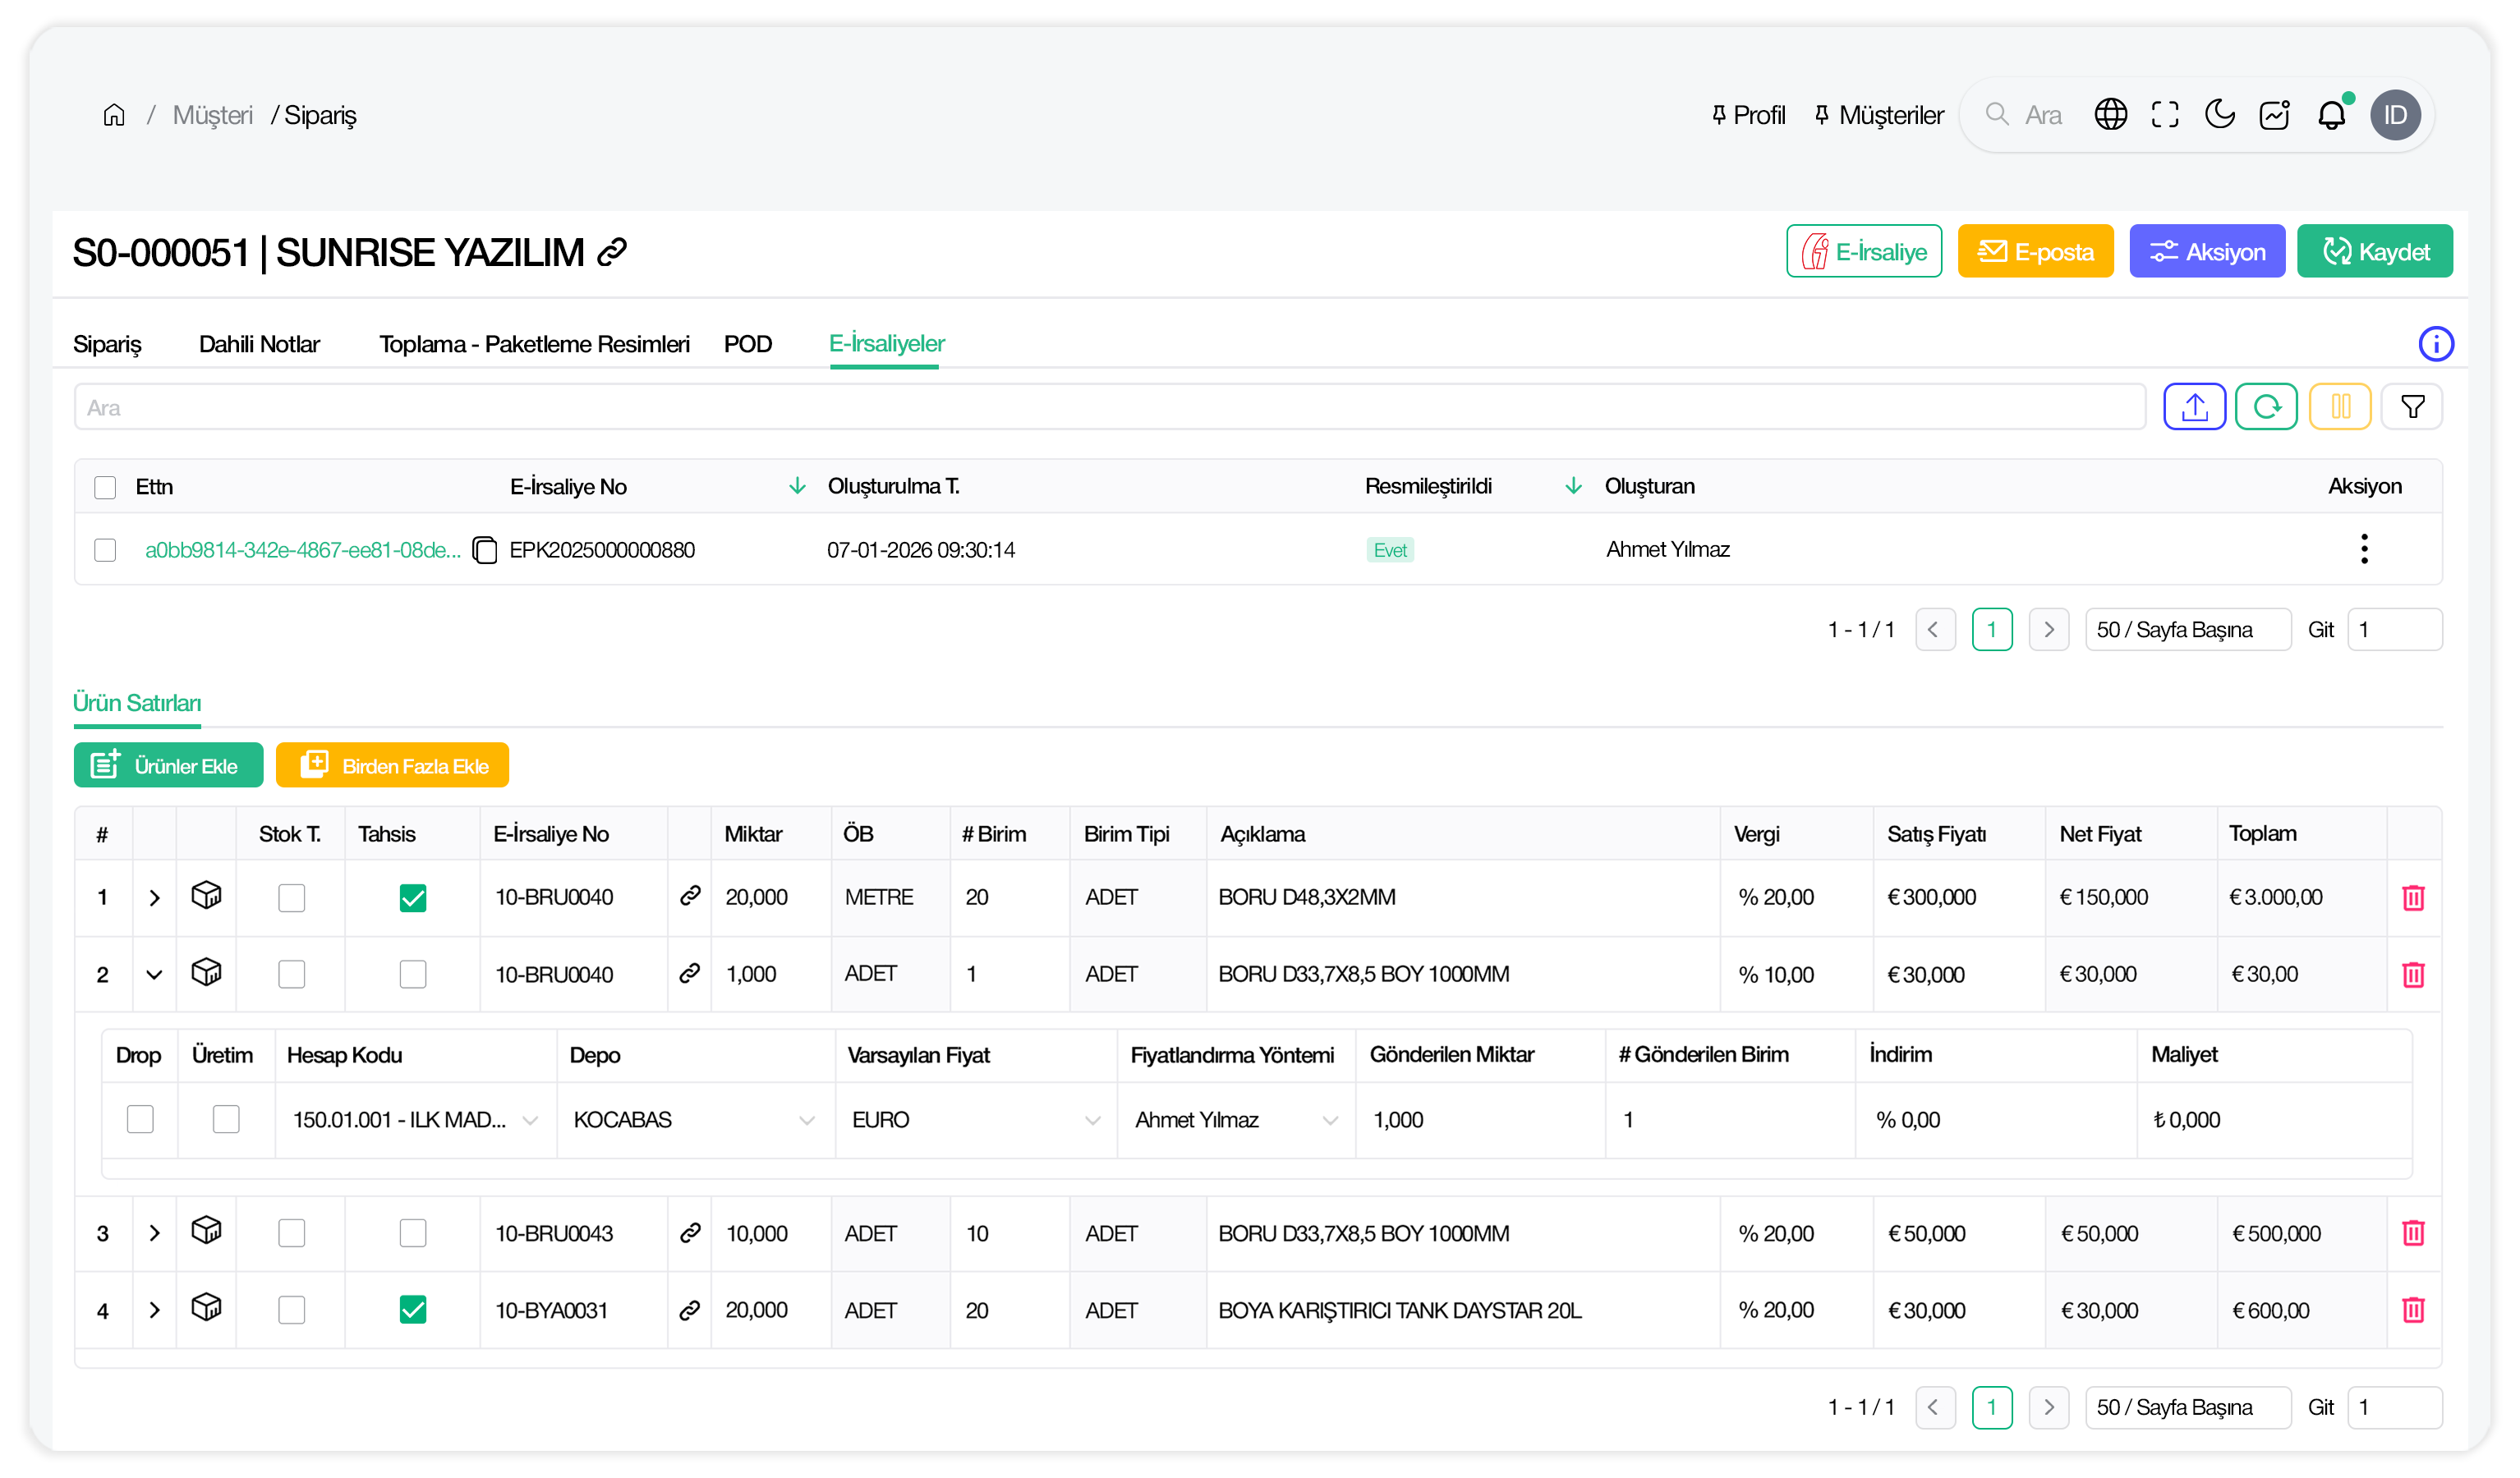Click the fullscreen icon in header
The height and width of the screenshot is (1478, 2520).
[2164, 115]
